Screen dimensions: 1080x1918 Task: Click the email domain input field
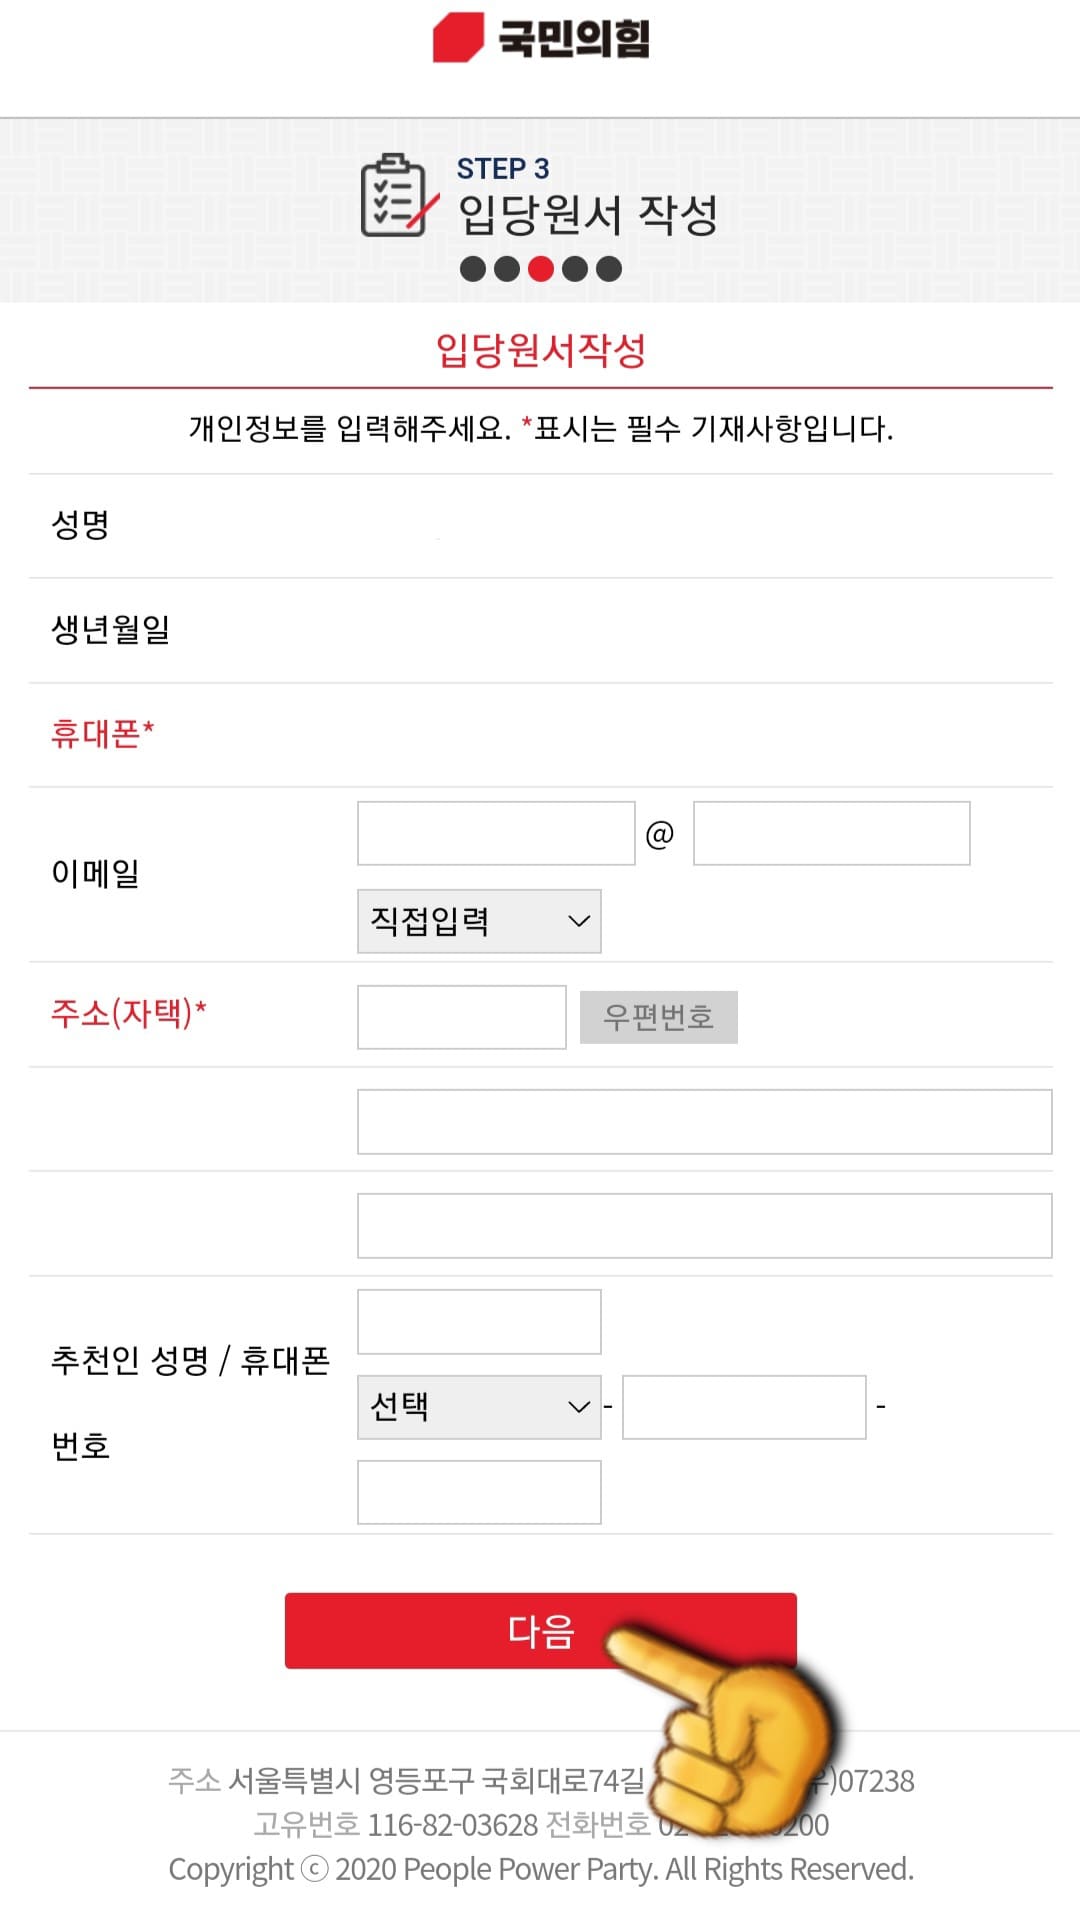[830, 832]
